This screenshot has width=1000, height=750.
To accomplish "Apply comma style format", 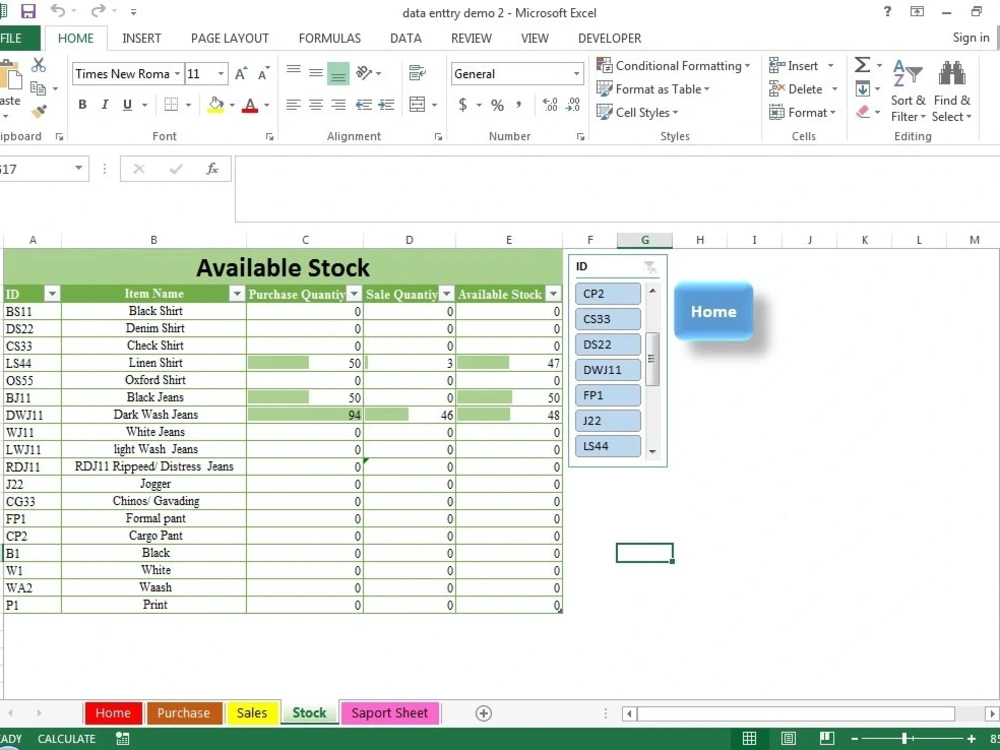I will (519, 104).
